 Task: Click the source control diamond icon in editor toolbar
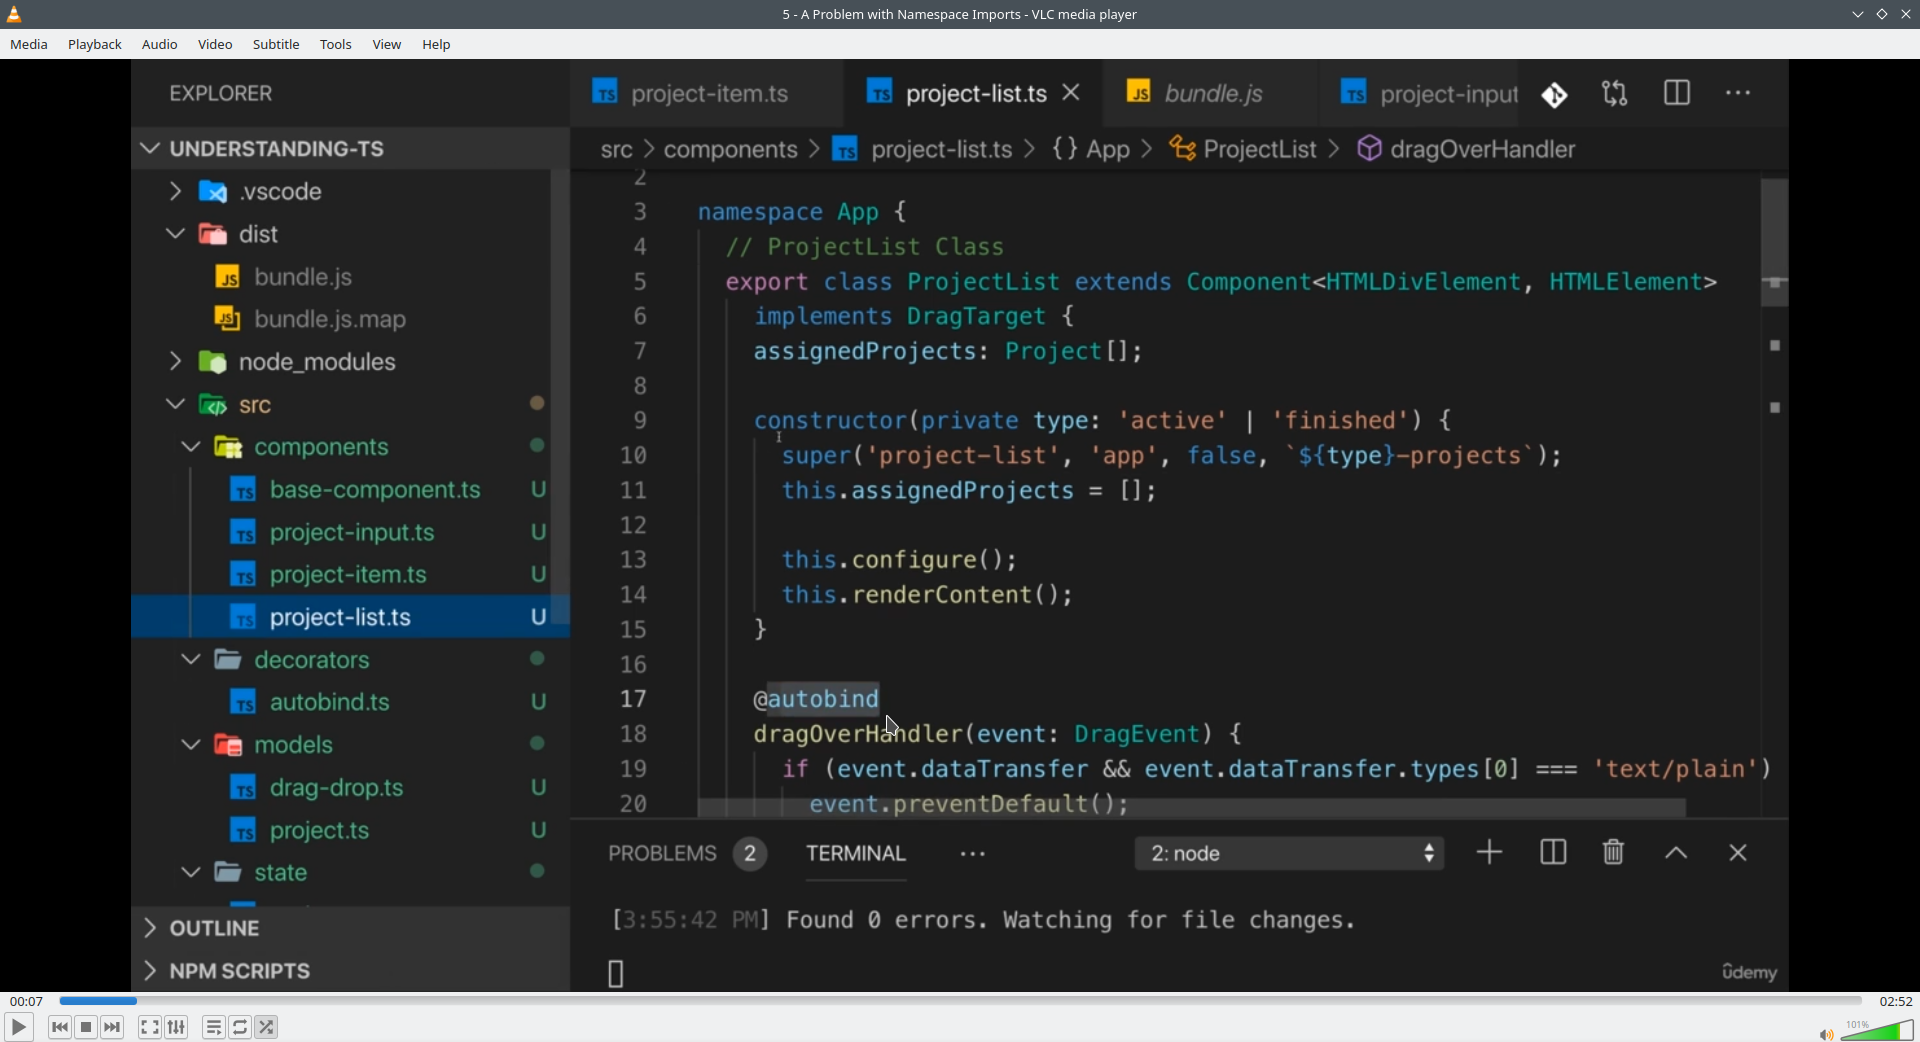click(x=1555, y=95)
